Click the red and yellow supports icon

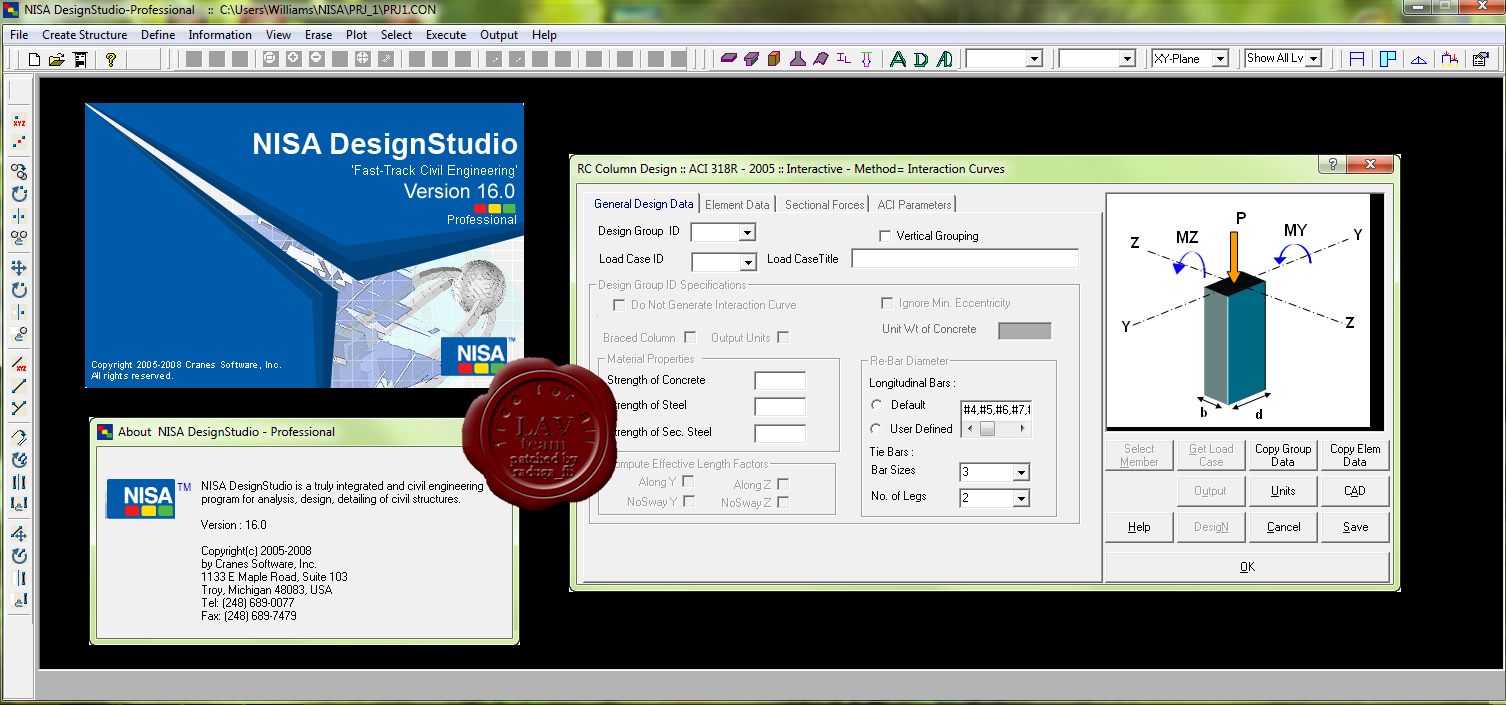tap(1450, 59)
